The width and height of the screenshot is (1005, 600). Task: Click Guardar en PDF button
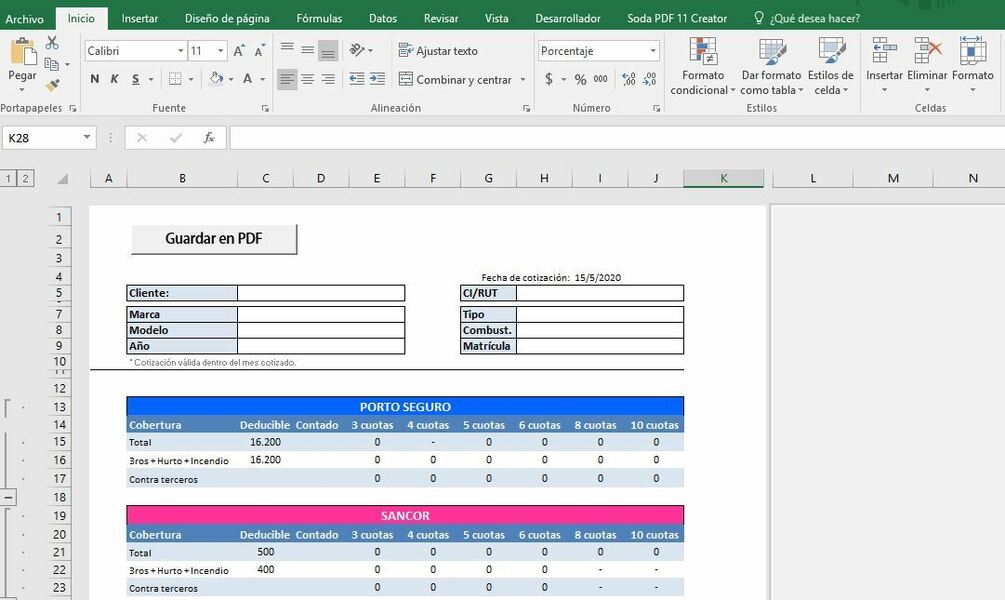tap(214, 238)
